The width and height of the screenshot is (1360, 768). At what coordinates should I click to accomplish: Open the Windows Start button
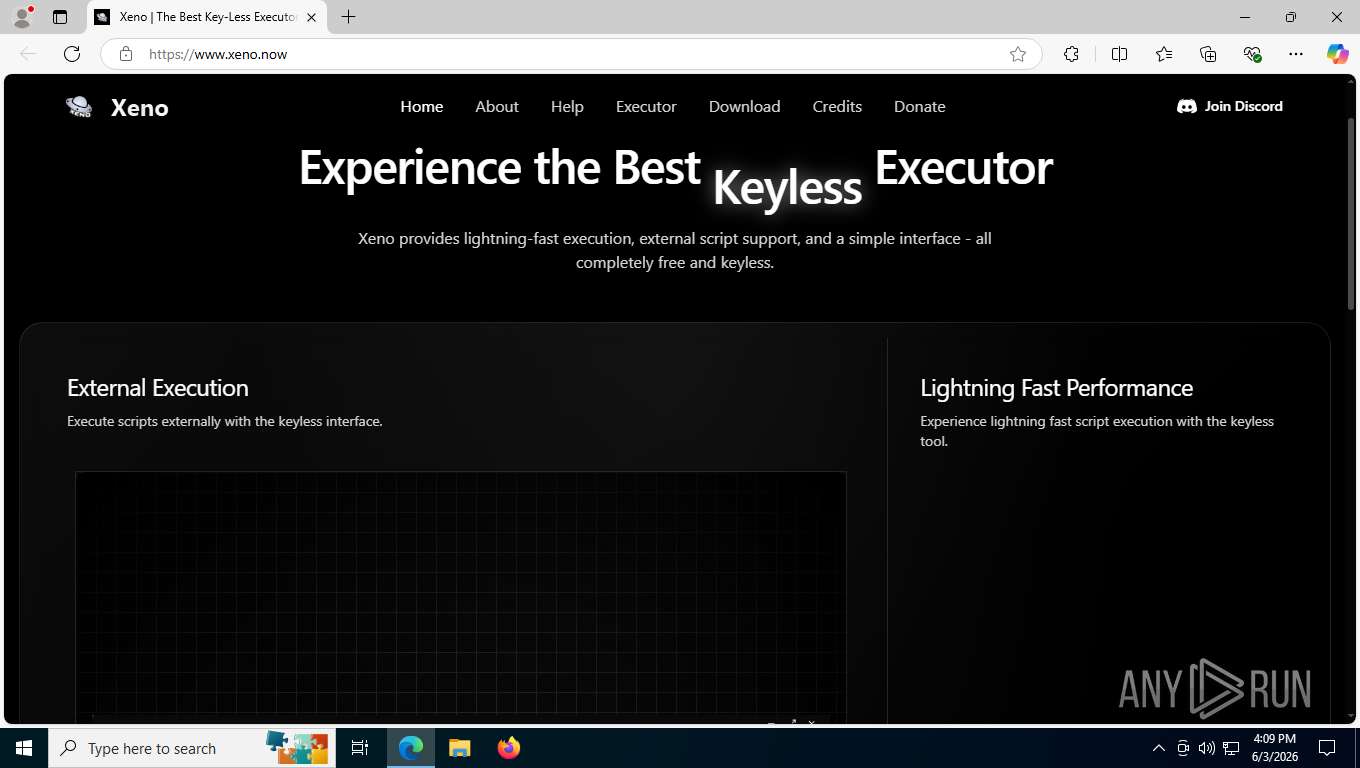24,748
